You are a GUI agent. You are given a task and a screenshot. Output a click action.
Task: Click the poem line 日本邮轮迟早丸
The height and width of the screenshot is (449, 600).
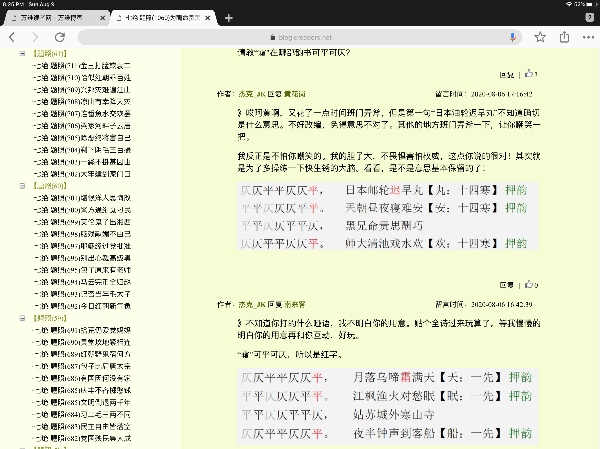click(x=384, y=190)
